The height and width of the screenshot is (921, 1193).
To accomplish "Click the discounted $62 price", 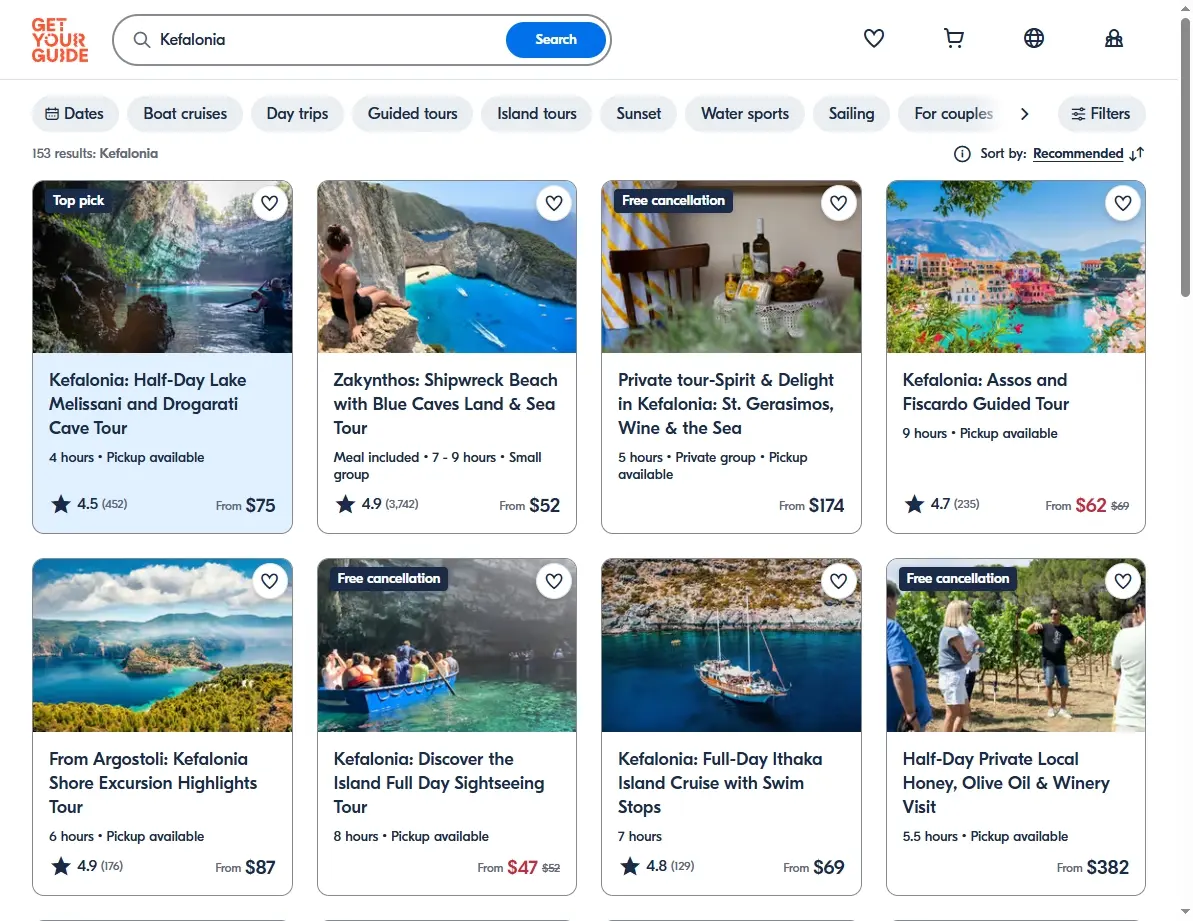I will pyautogui.click(x=1090, y=505).
